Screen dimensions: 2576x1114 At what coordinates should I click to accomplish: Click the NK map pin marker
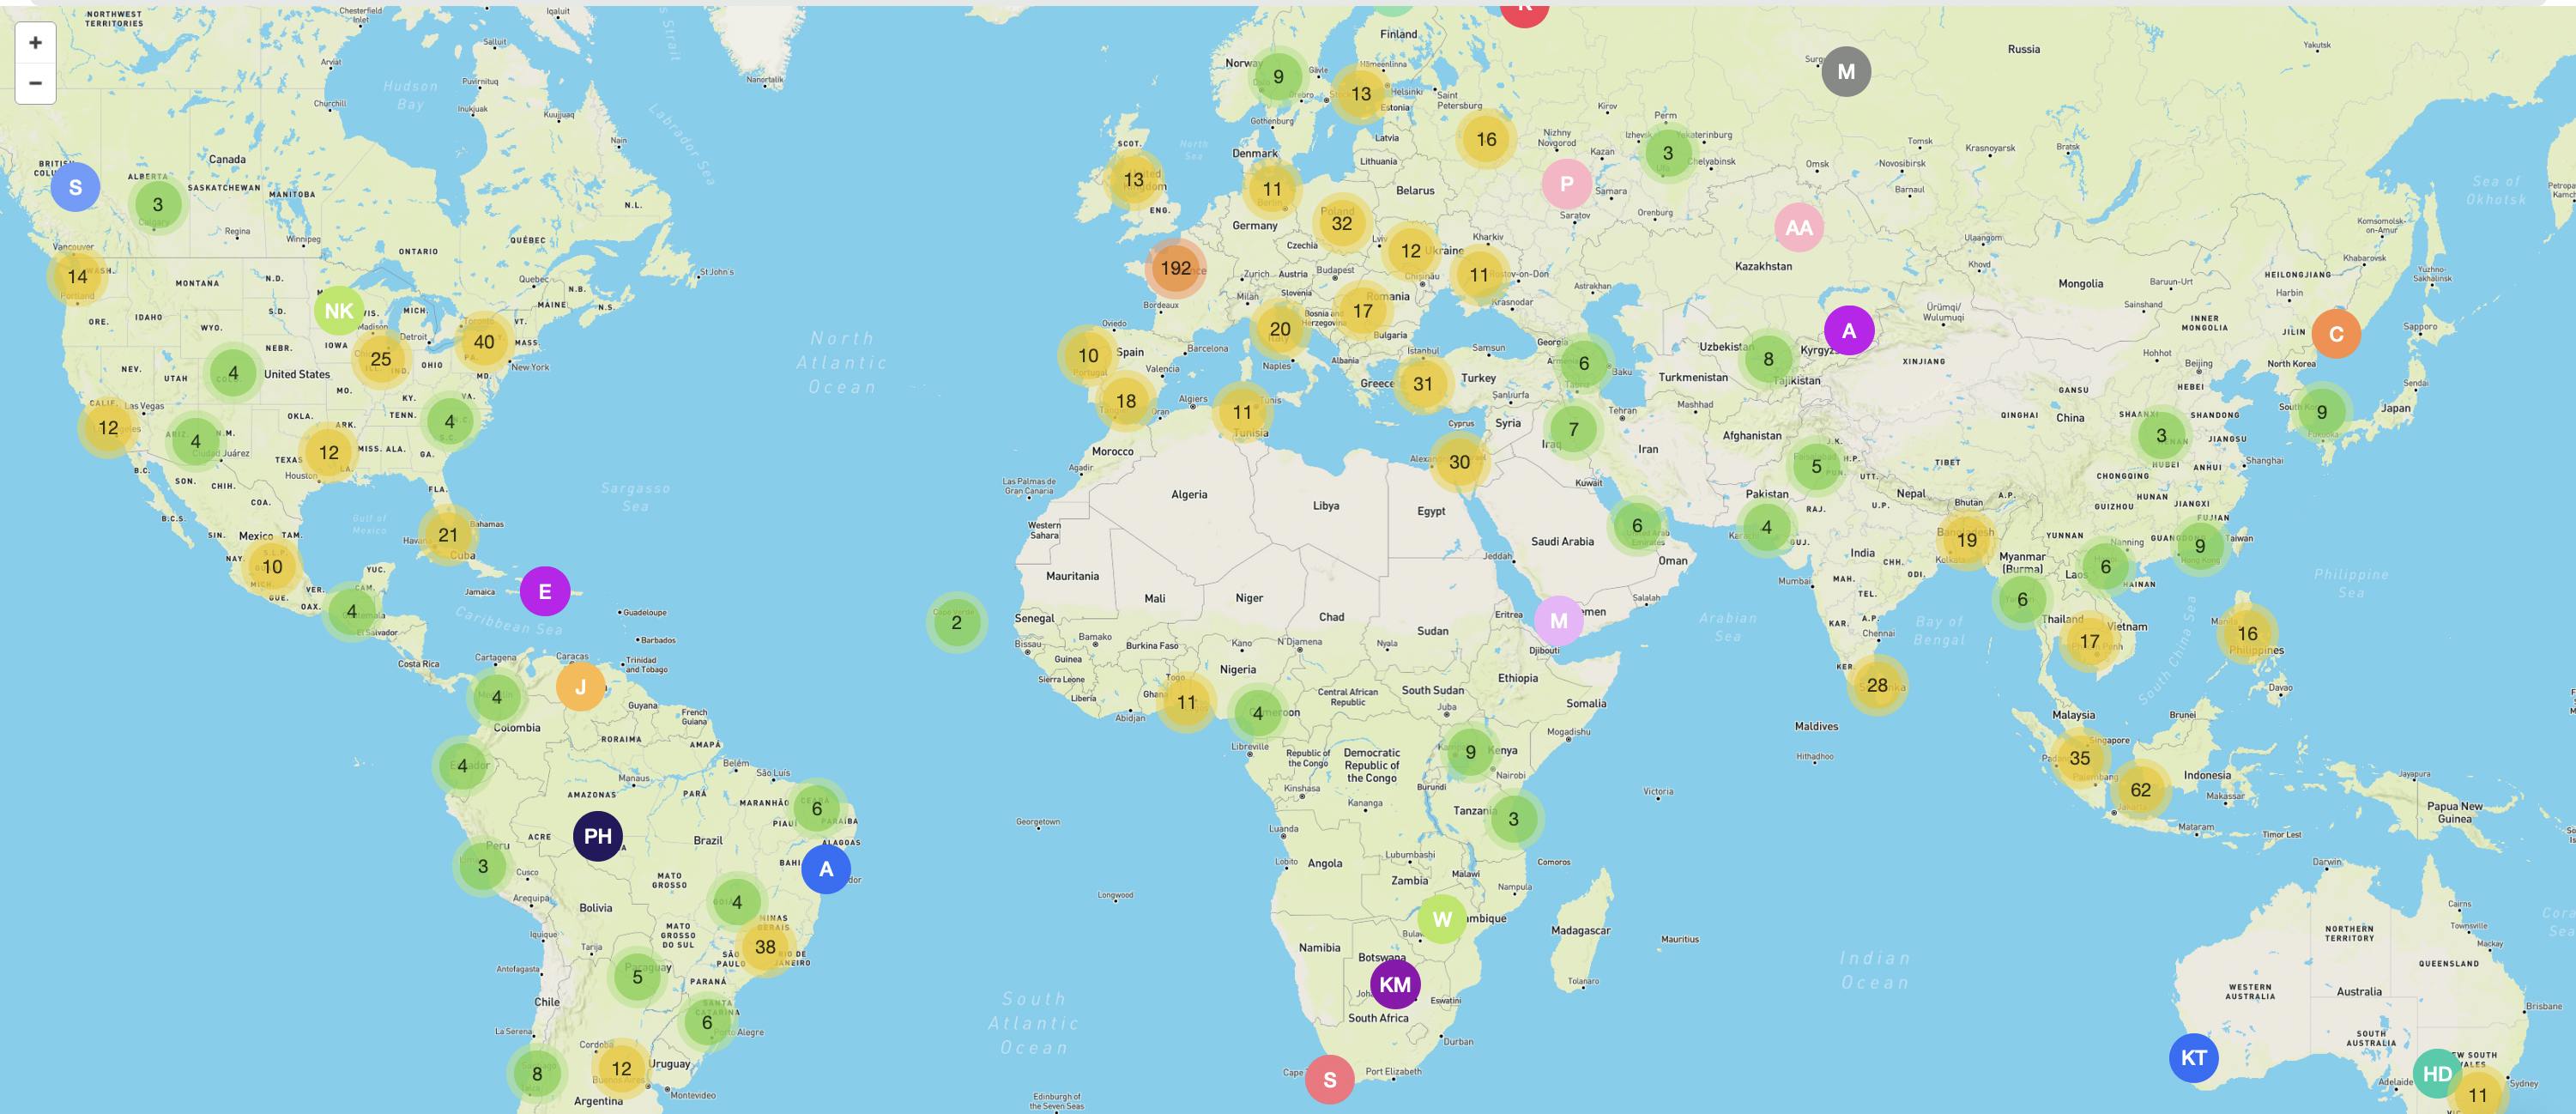tap(338, 309)
